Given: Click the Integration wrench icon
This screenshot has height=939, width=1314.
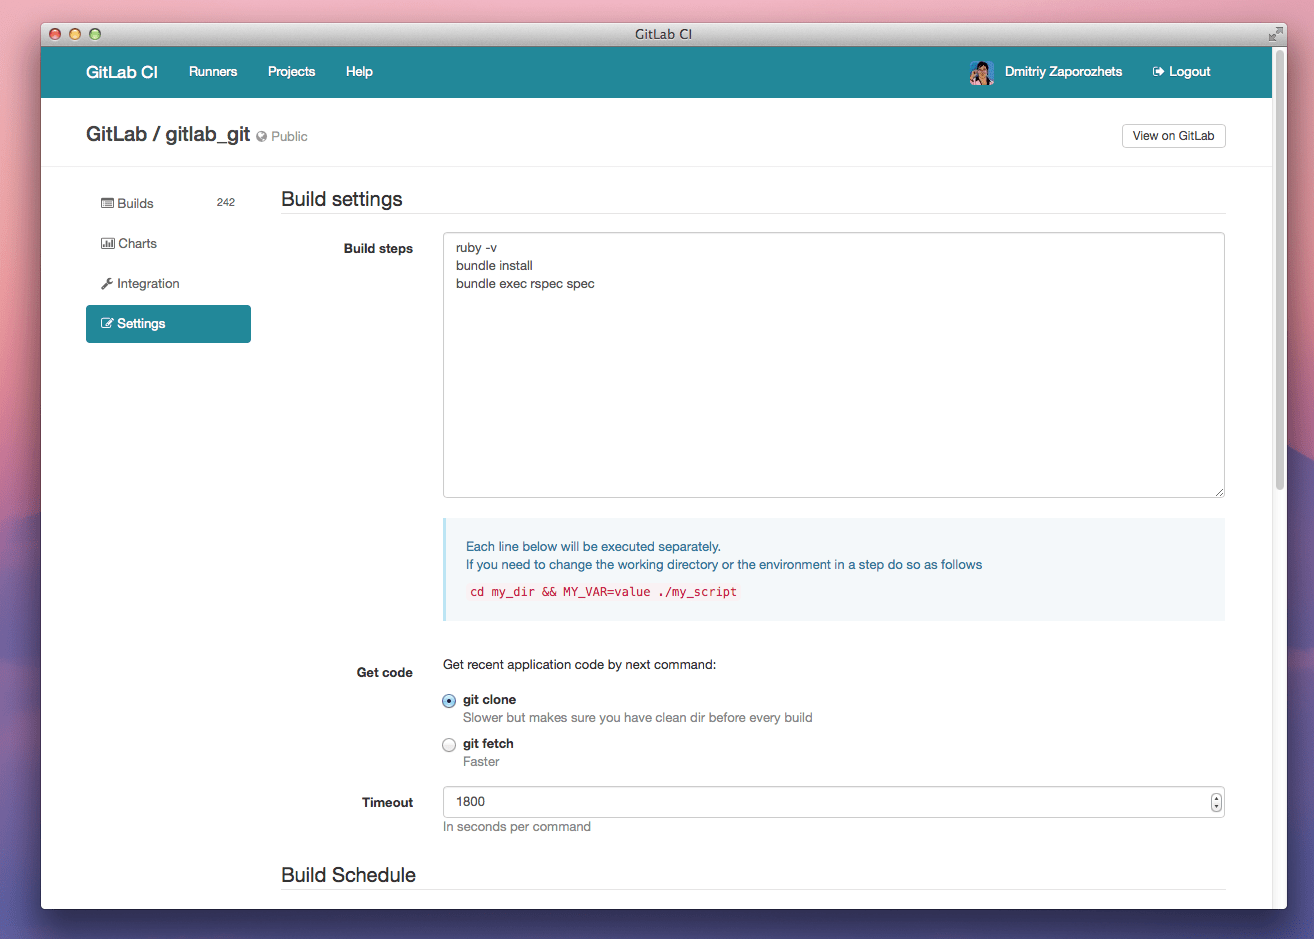Looking at the screenshot, I should 107,284.
